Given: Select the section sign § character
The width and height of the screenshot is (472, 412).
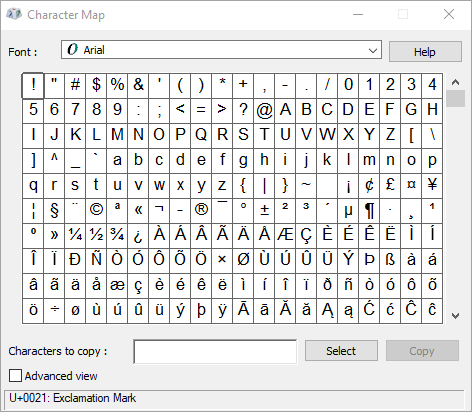Looking at the screenshot, I should point(54,211).
